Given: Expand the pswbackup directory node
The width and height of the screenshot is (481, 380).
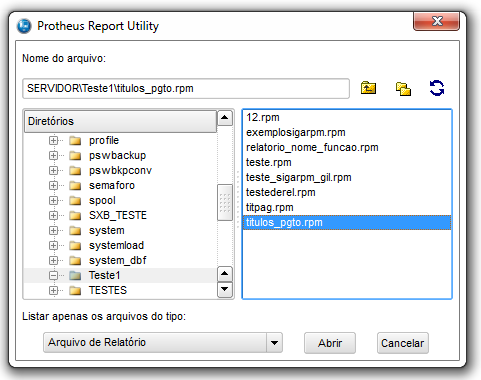Looking at the screenshot, I should [53, 156].
